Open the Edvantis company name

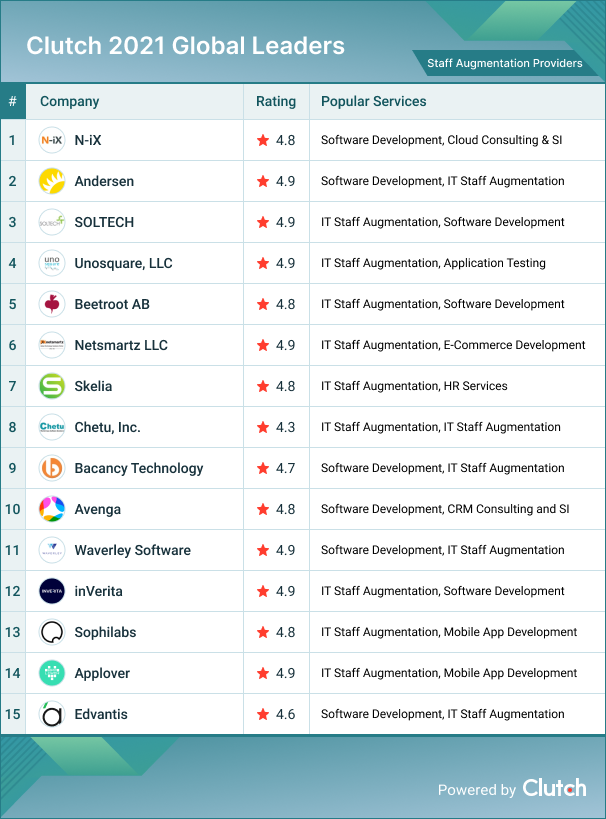[x=101, y=714]
